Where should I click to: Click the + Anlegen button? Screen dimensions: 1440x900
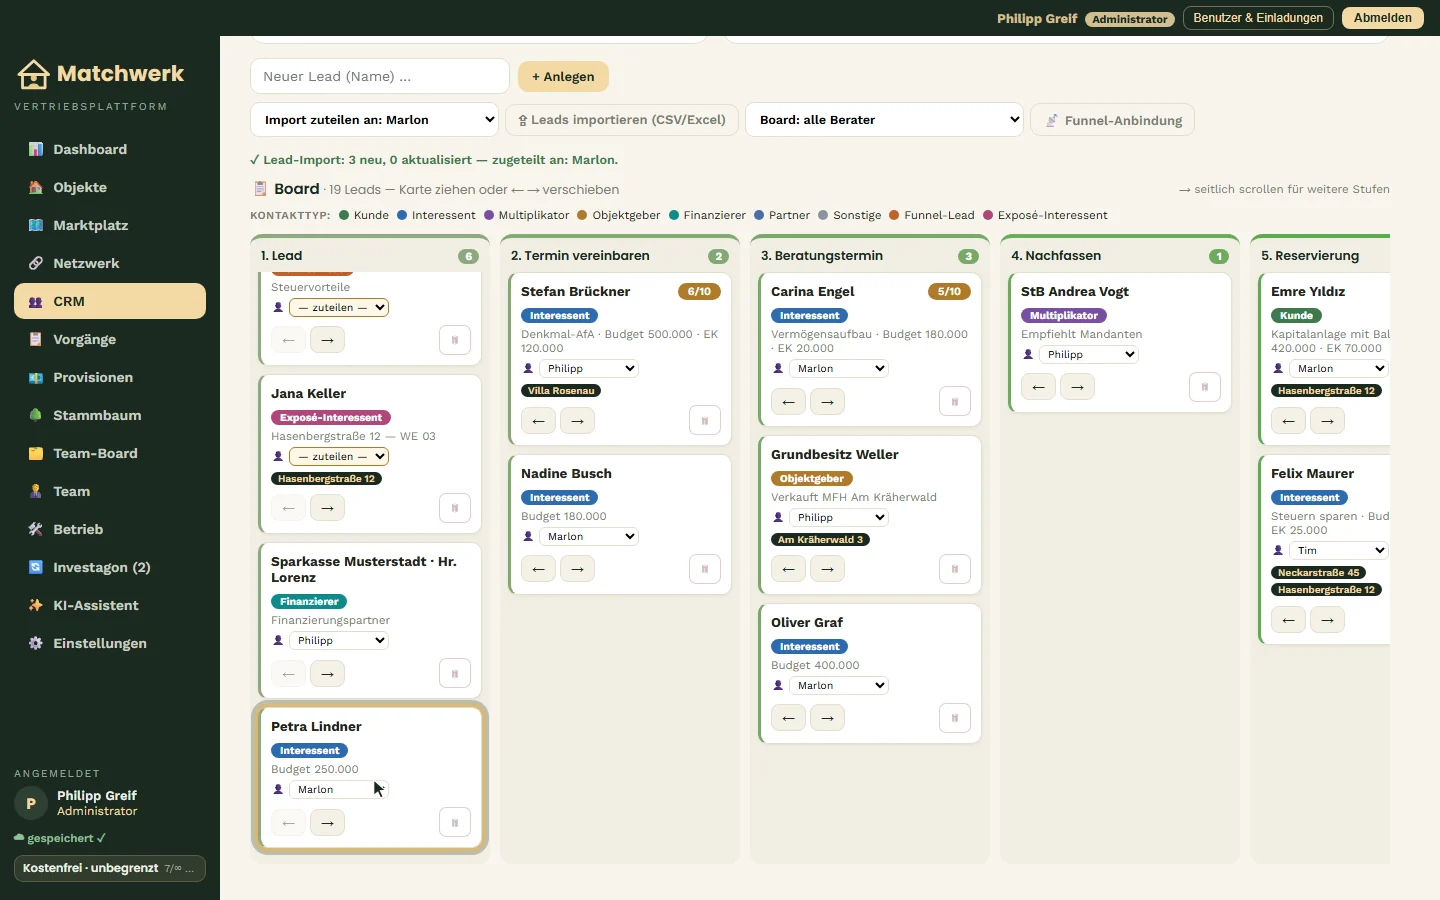(563, 77)
